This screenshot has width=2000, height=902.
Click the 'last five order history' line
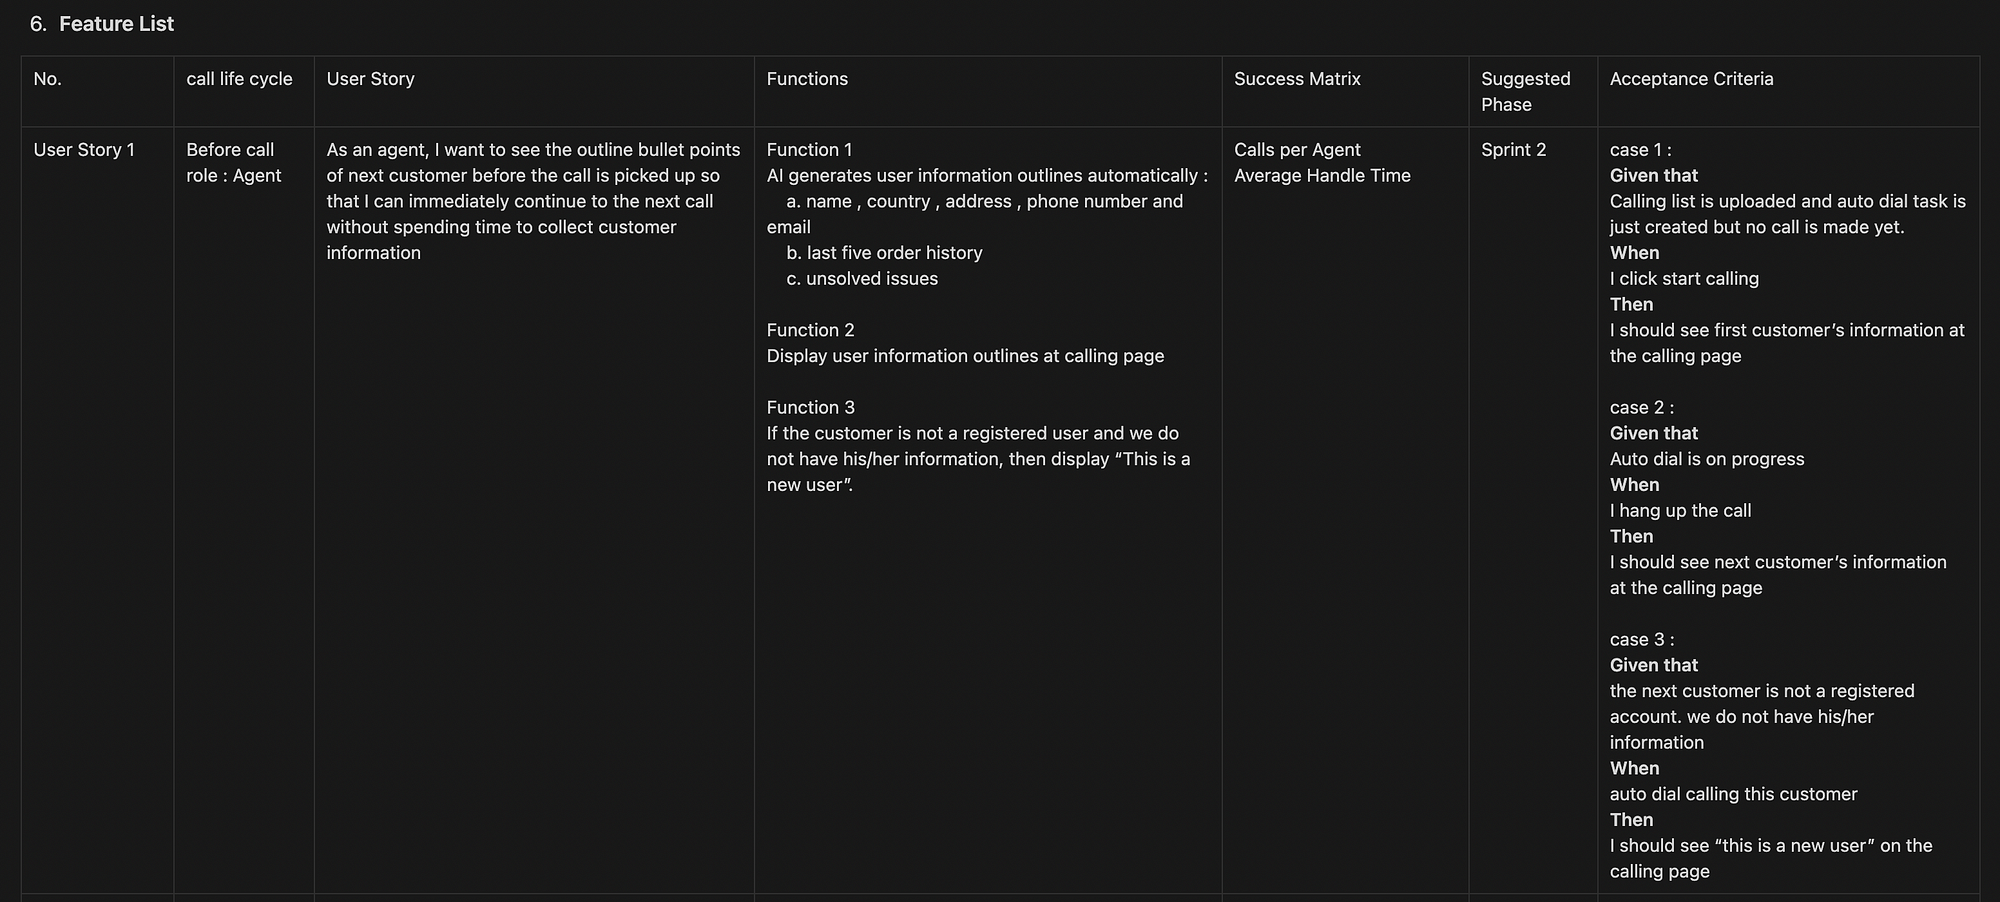pos(893,253)
